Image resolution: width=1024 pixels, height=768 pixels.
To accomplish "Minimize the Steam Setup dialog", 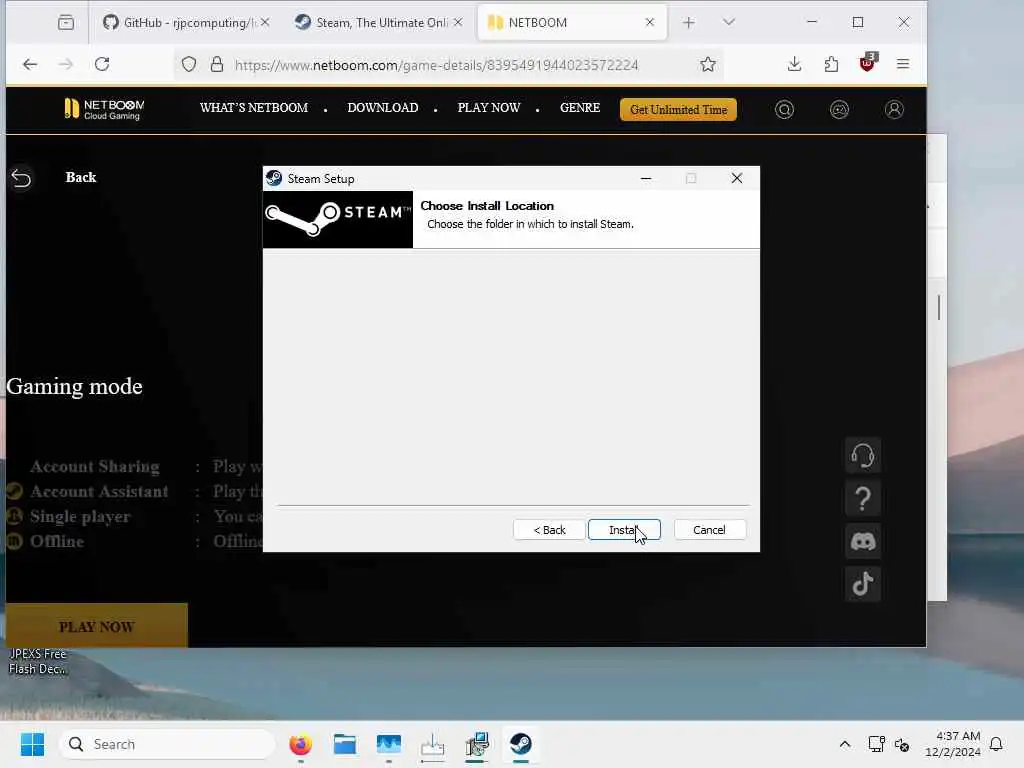I will click(646, 178).
